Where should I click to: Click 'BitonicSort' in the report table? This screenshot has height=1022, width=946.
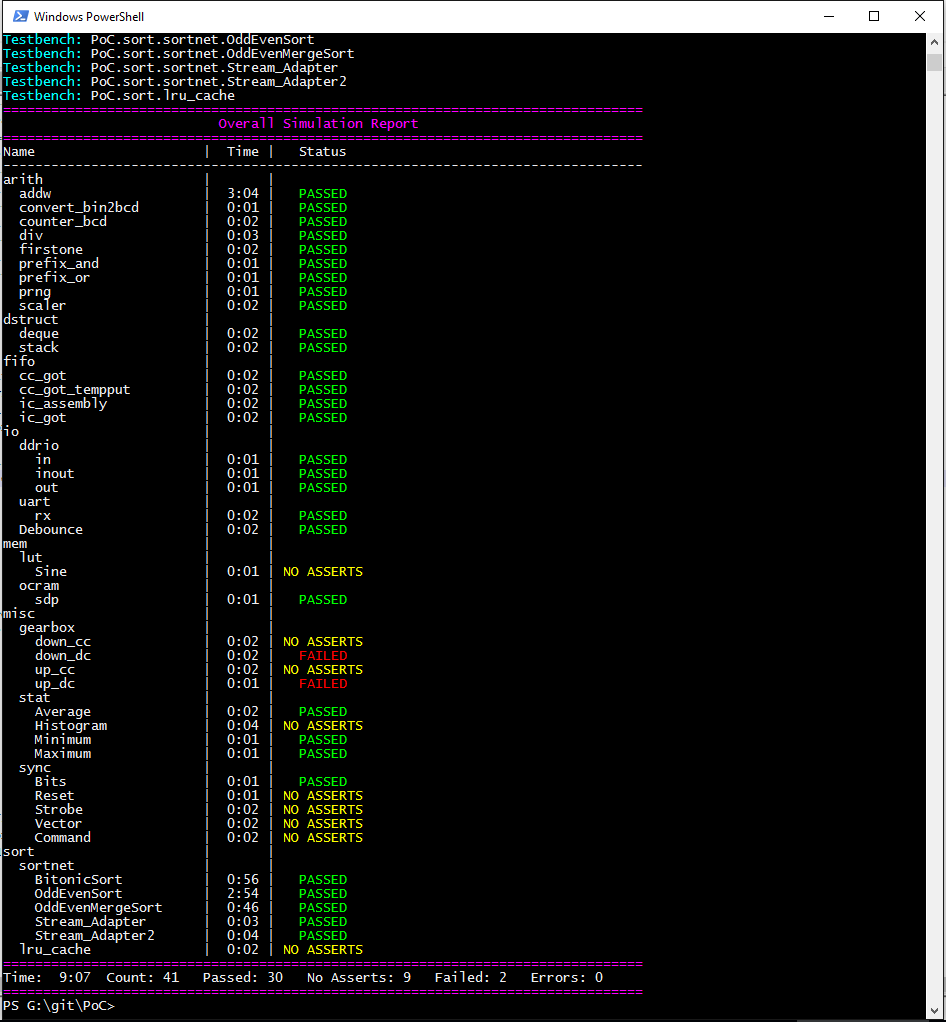(78, 880)
